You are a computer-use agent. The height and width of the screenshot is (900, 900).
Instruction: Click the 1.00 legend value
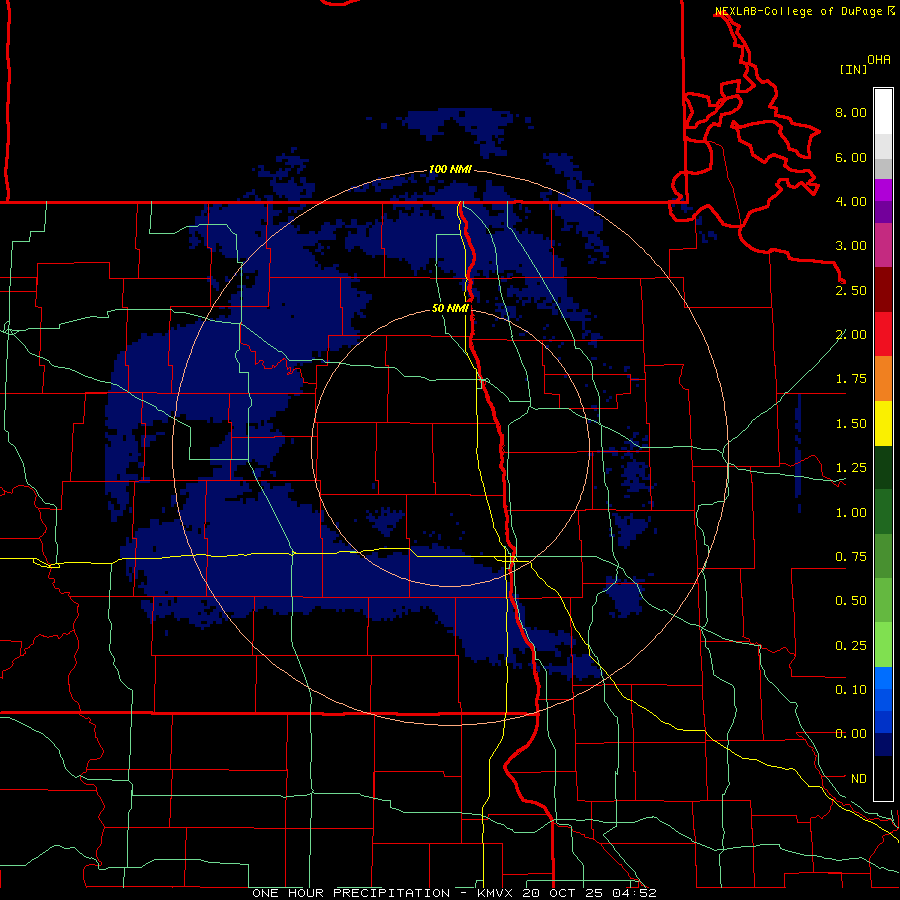click(x=851, y=513)
